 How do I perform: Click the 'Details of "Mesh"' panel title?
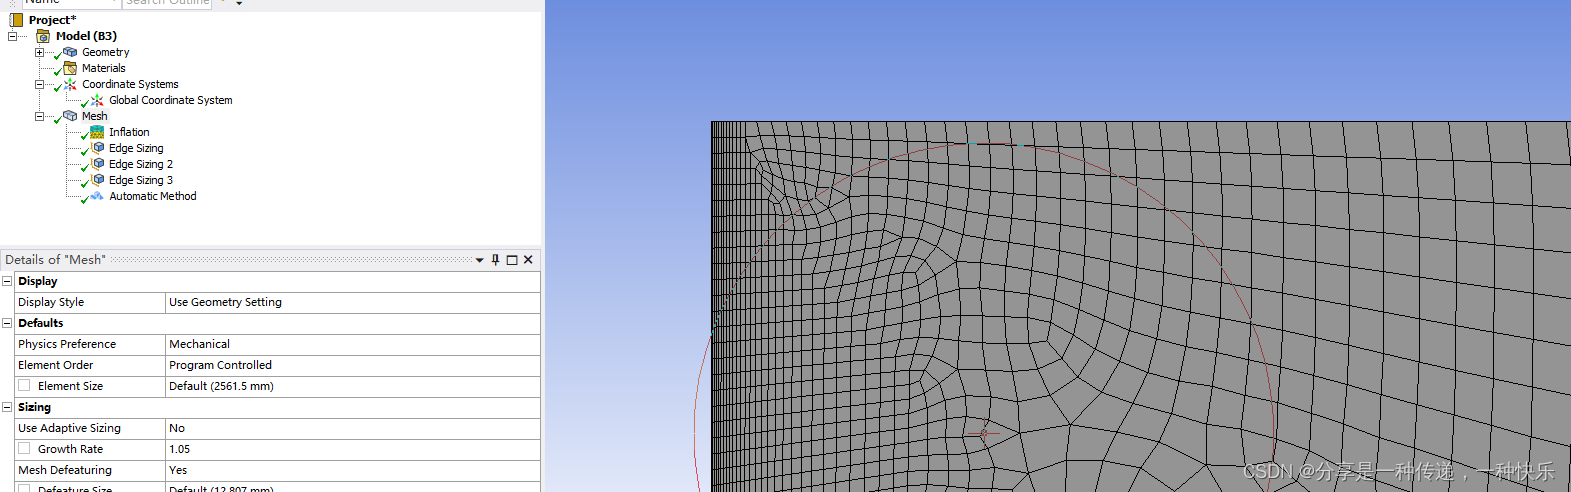click(55, 260)
